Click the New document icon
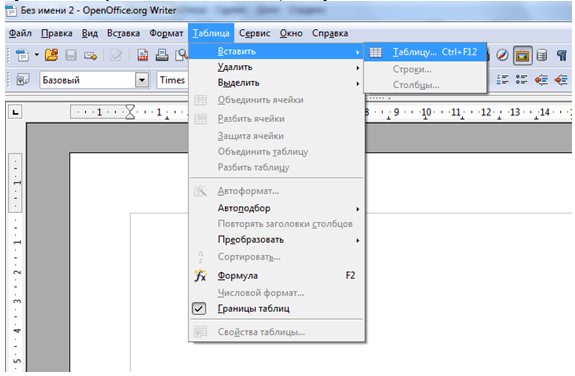The height and width of the screenshot is (376, 575). [22, 56]
